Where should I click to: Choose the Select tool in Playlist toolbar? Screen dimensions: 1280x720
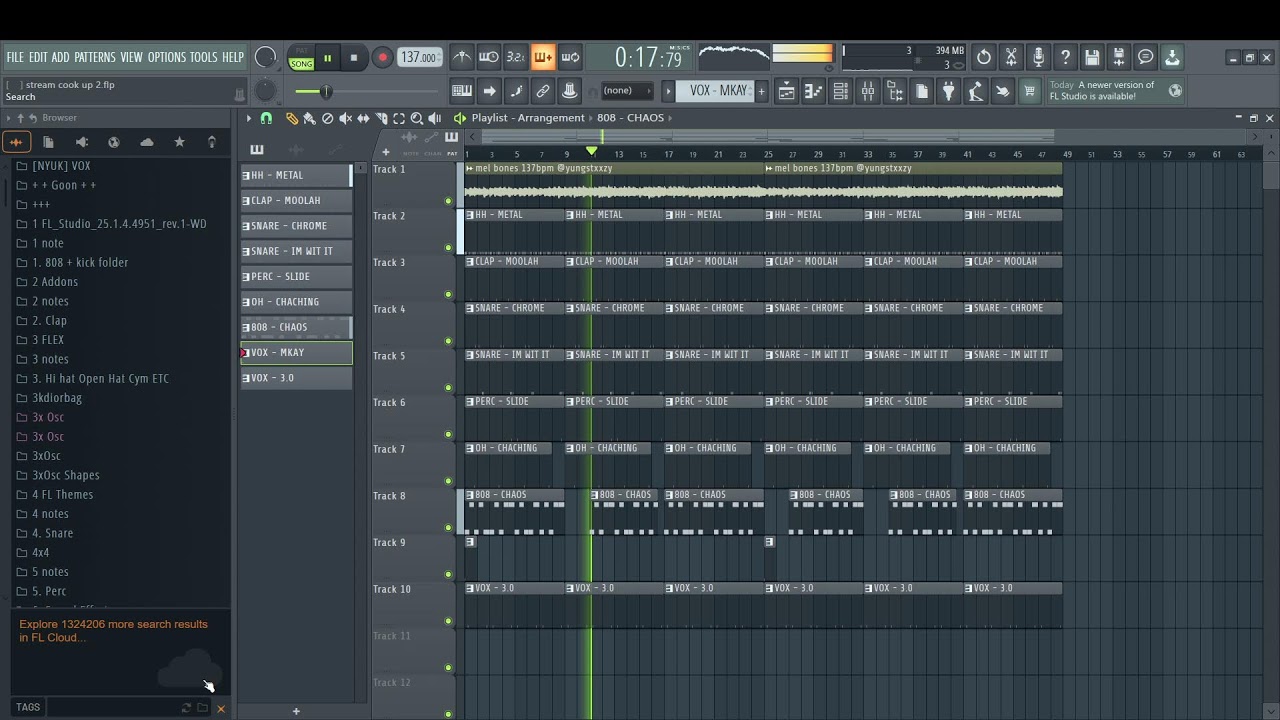[399, 118]
